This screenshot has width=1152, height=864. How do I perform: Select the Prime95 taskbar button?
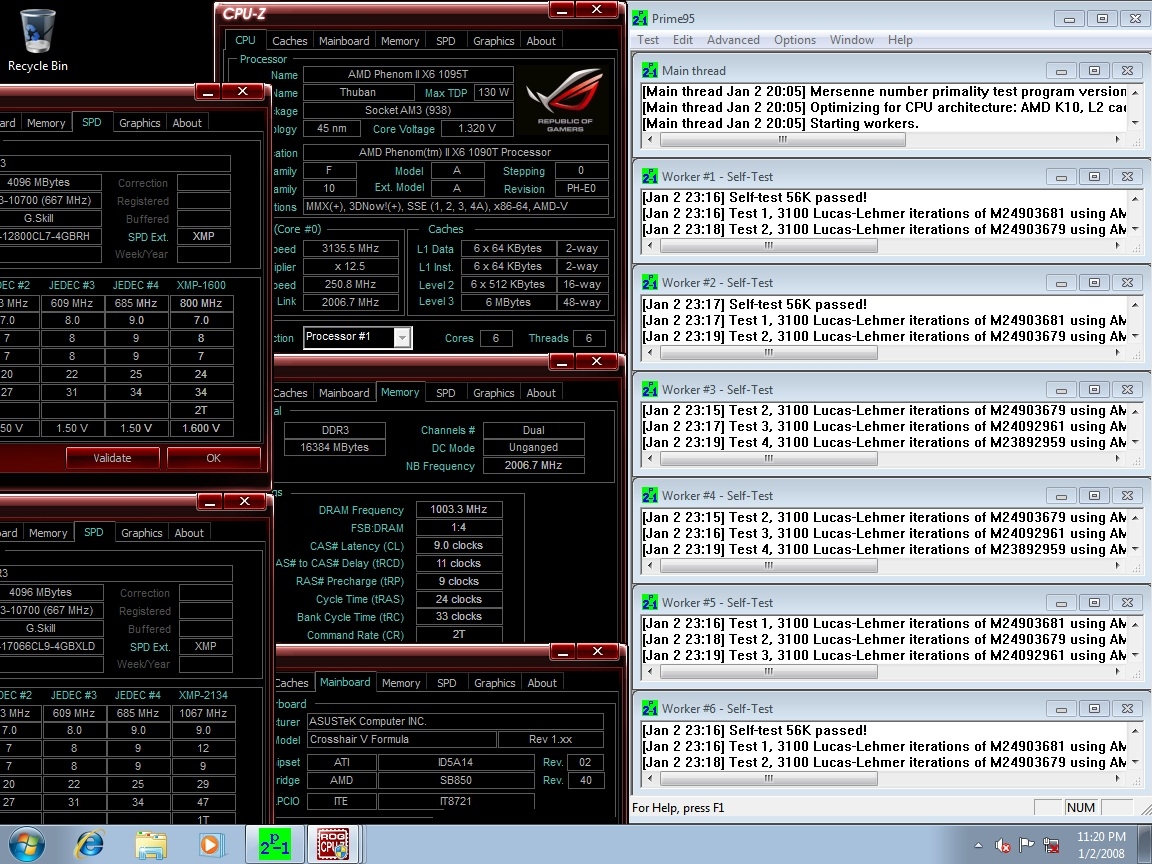pos(275,845)
